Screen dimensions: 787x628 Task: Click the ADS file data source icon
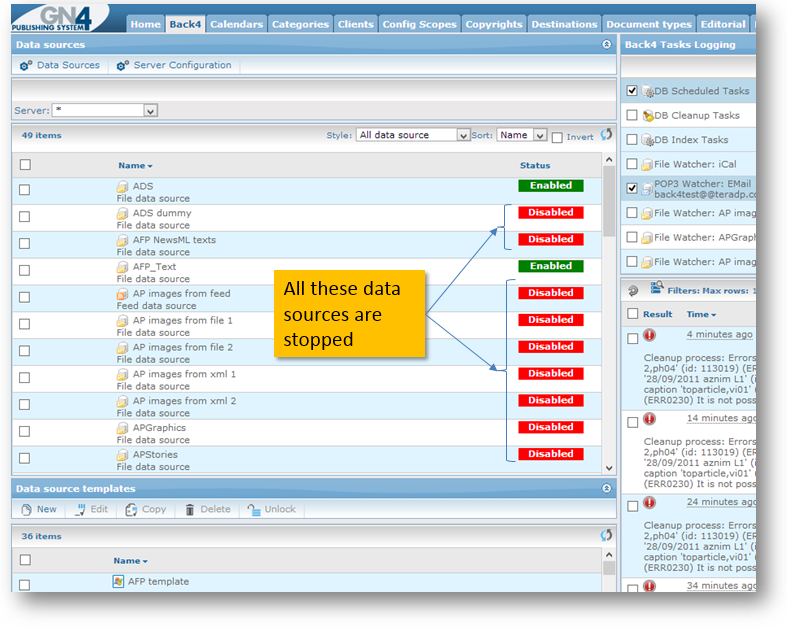pos(122,187)
